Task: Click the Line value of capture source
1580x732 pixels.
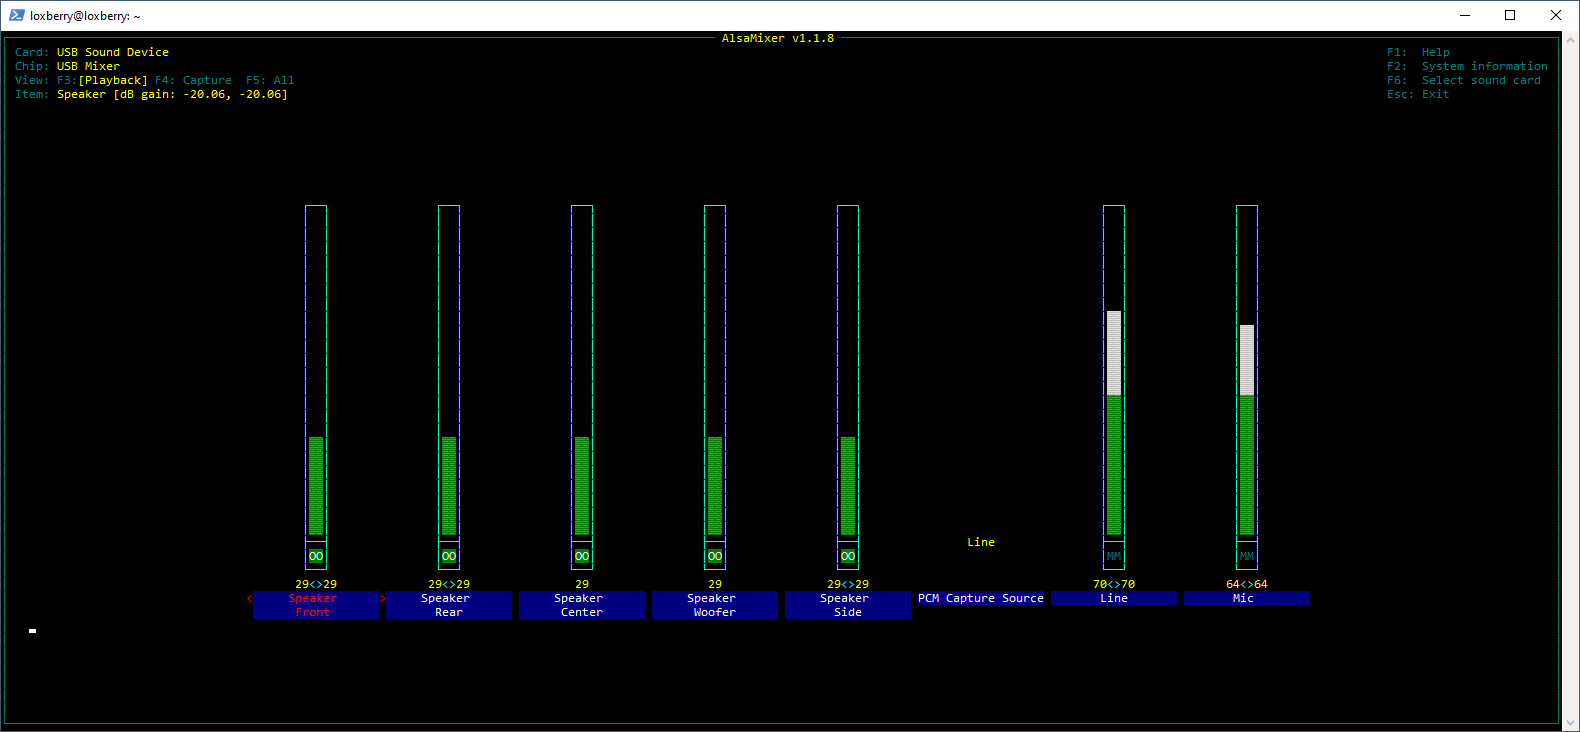Action: click(981, 542)
